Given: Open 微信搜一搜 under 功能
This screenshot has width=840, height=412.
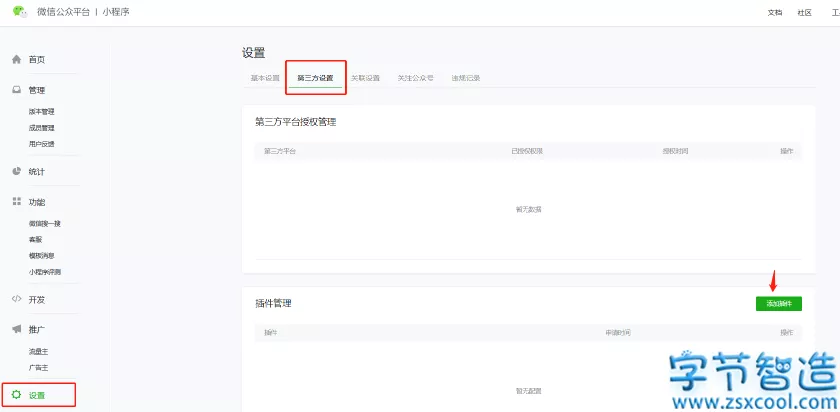Looking at the screenshot, I should point(45,223).
